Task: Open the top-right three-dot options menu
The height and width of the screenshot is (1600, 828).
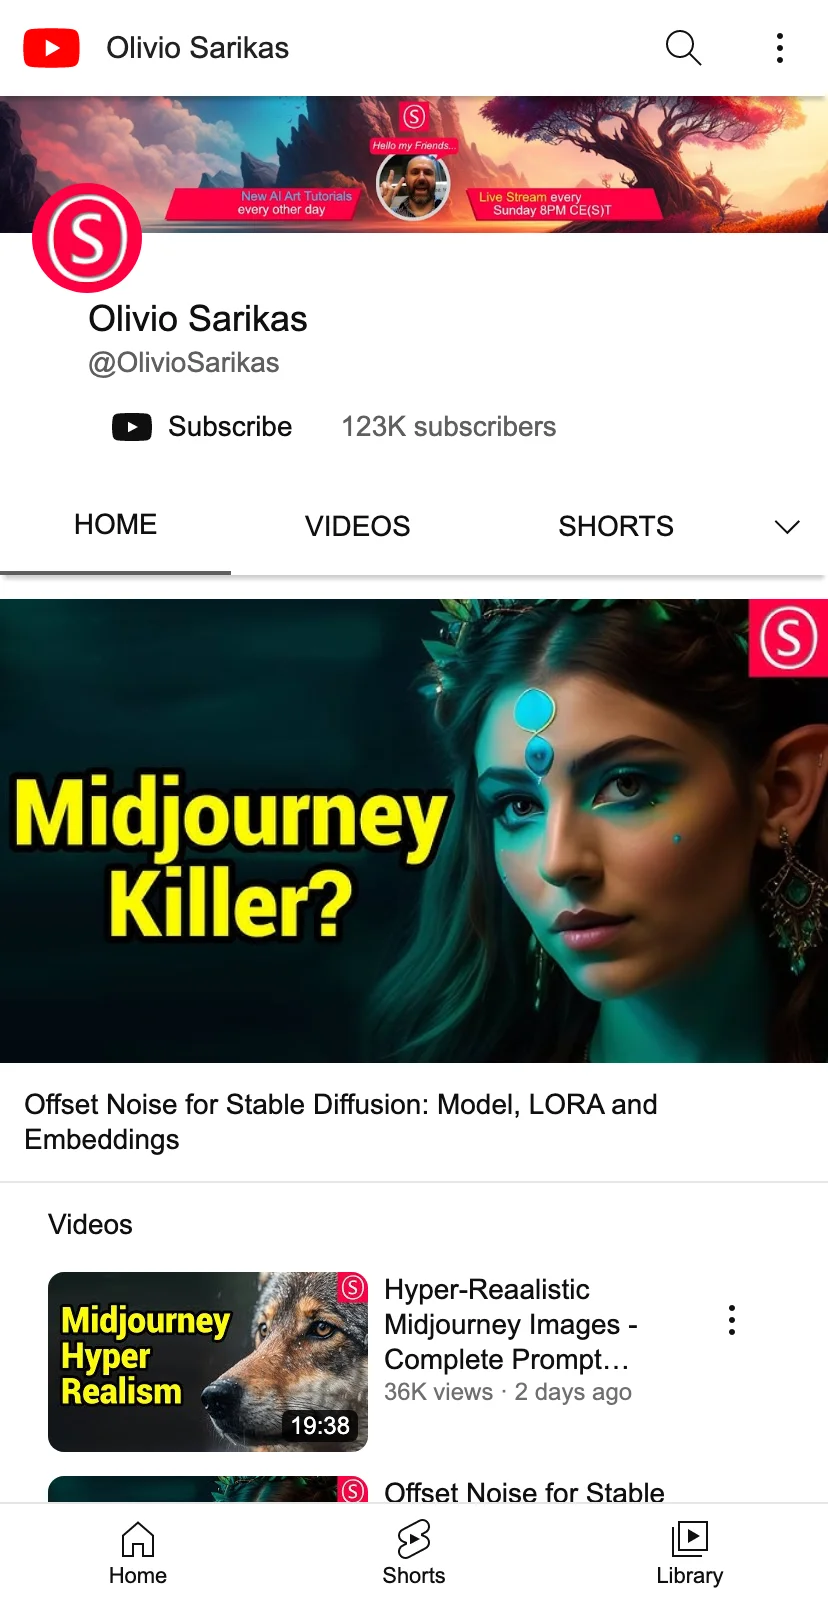Action: click(780, 48)
